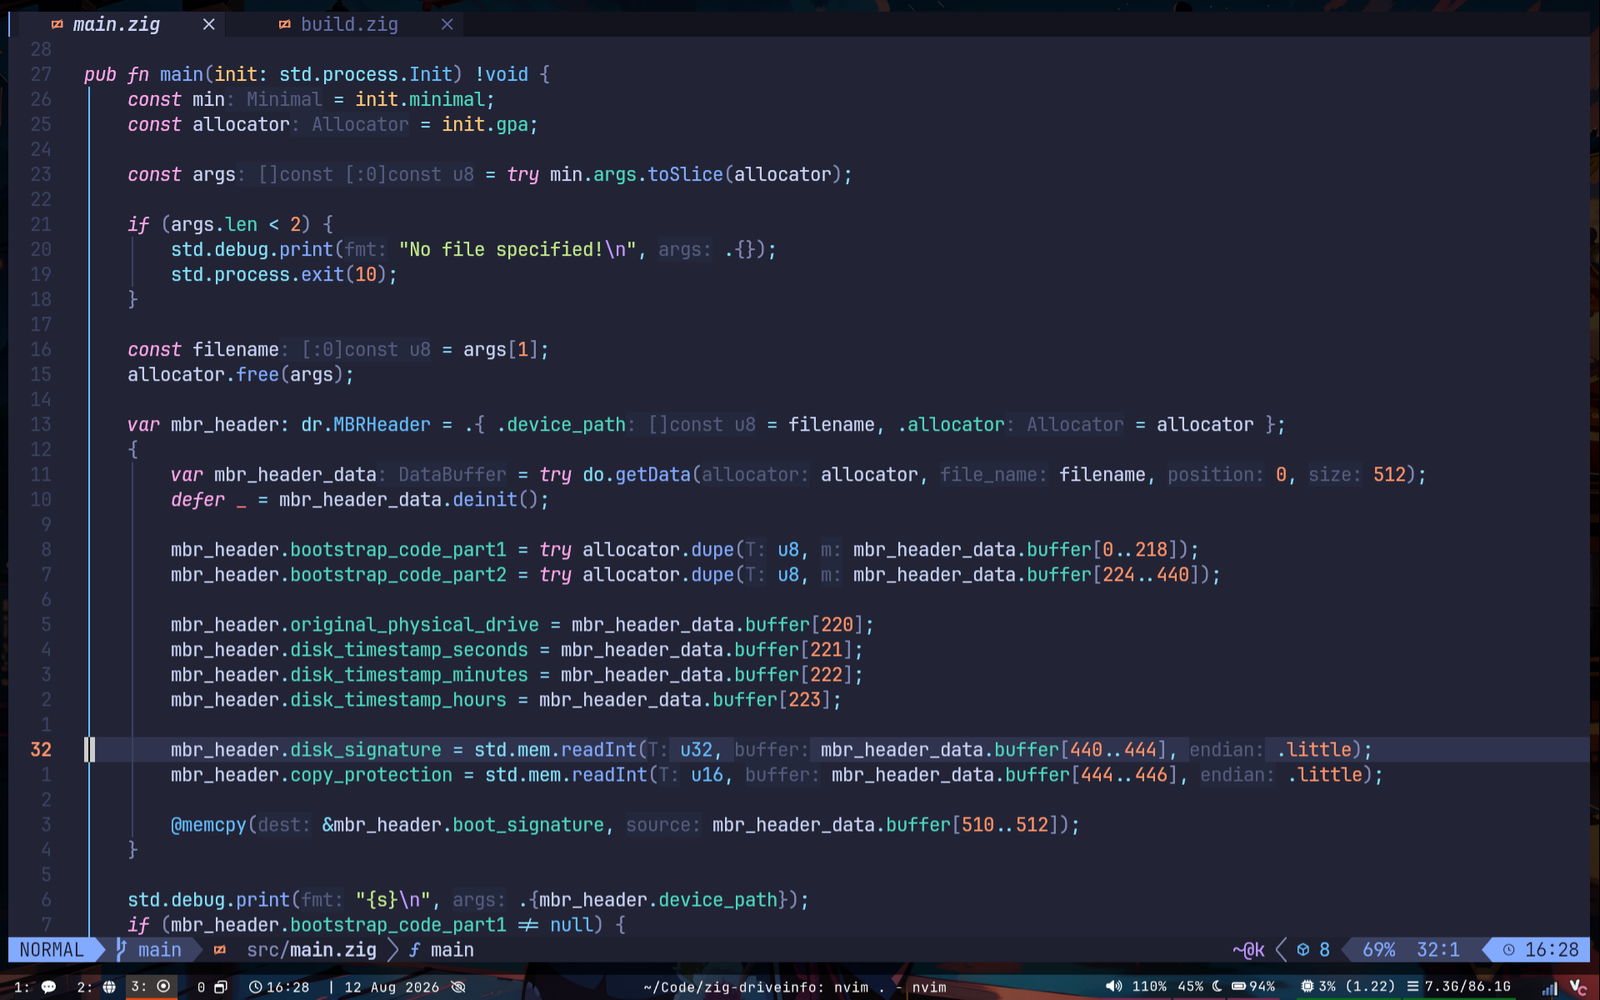The image size is (1600, 1000).
Task: Click on bootstrap_code_part1 assignment field
Action: (x=398, y=549)
